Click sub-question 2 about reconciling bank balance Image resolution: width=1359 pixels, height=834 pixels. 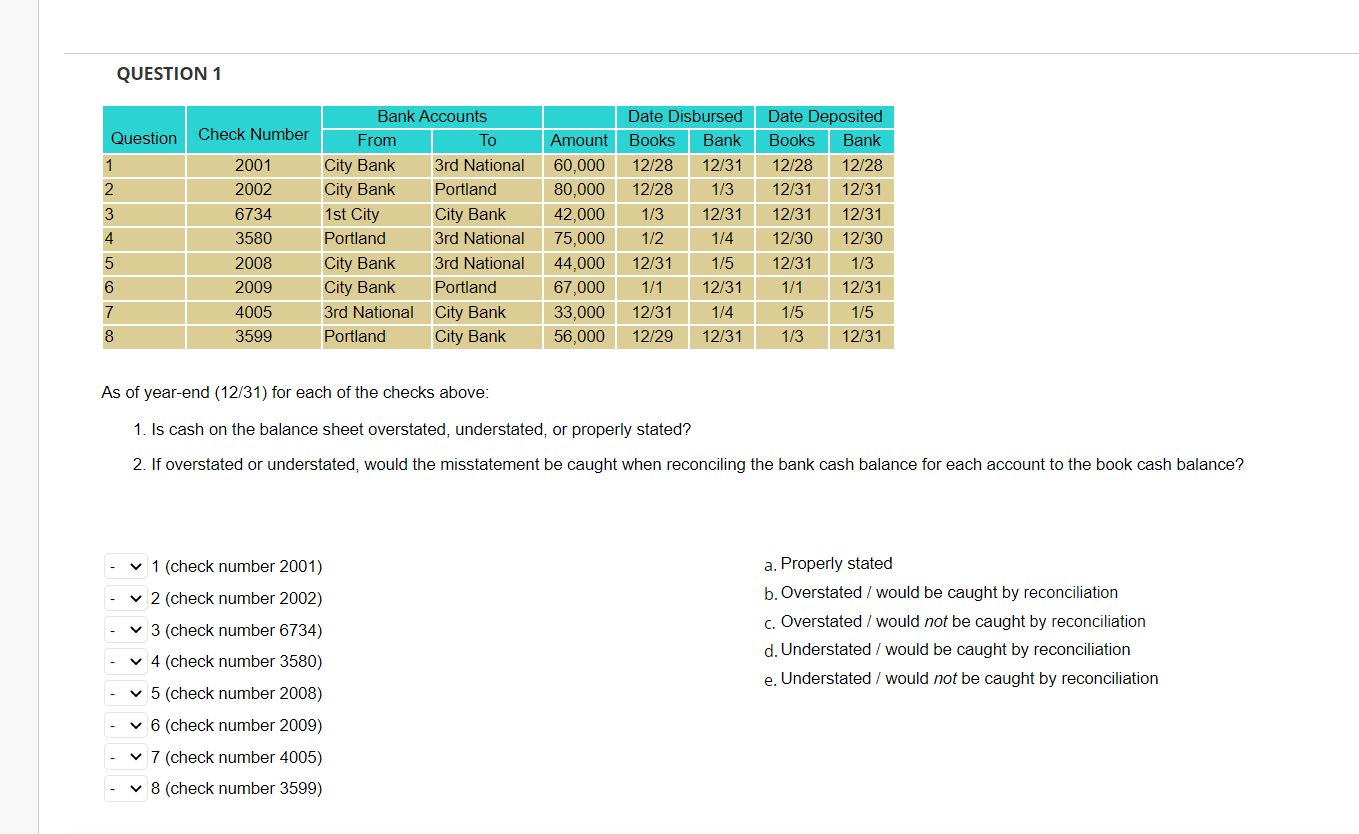(x=688, y=465)
